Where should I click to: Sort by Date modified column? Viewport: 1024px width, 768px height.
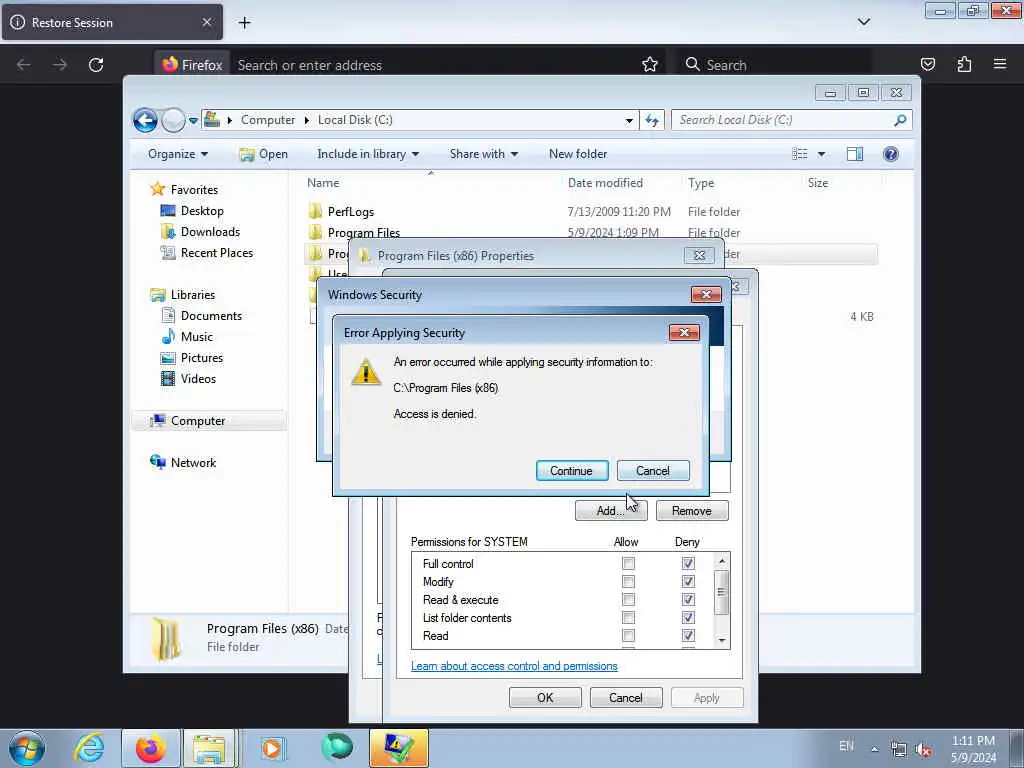(x=605, y=183)
